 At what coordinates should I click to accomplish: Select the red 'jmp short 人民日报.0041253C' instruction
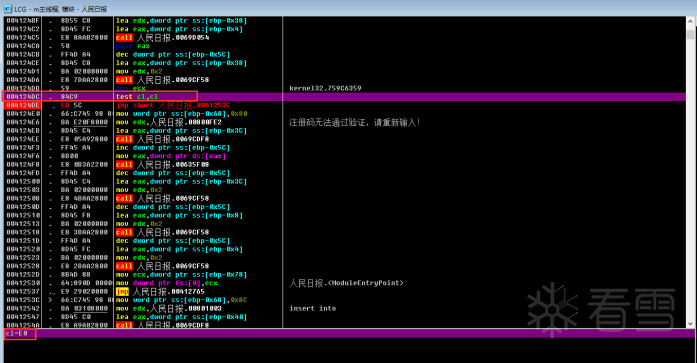tap(173, 105)
